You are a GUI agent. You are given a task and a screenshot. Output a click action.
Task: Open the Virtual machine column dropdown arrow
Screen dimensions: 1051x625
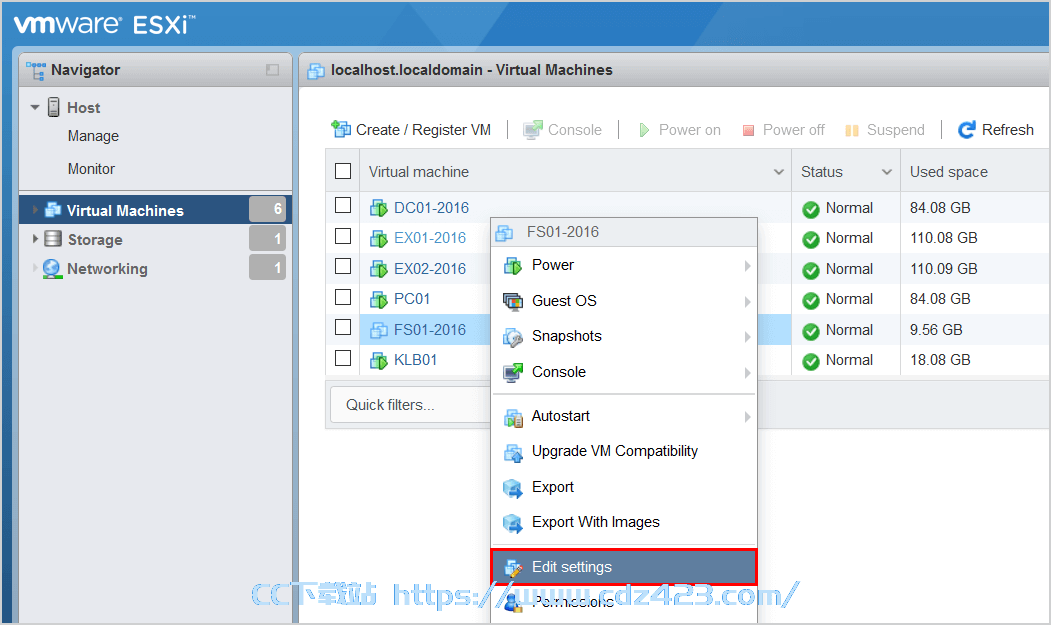pyautogui.click(x=779, y=172)
